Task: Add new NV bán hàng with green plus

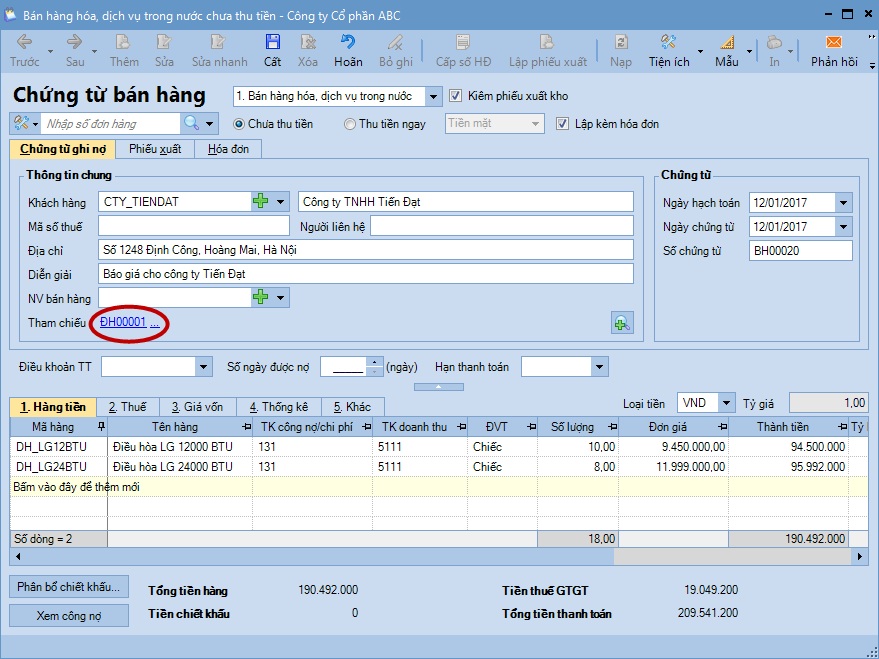Action: [261, 298]
